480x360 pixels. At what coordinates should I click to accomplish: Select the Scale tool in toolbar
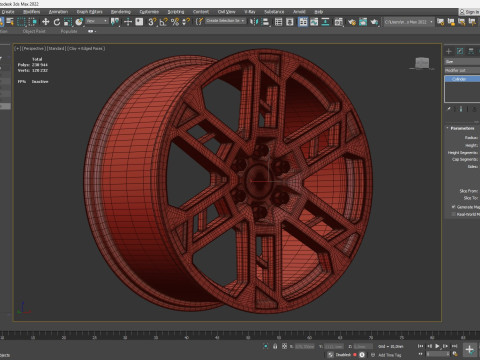[68, 22]
